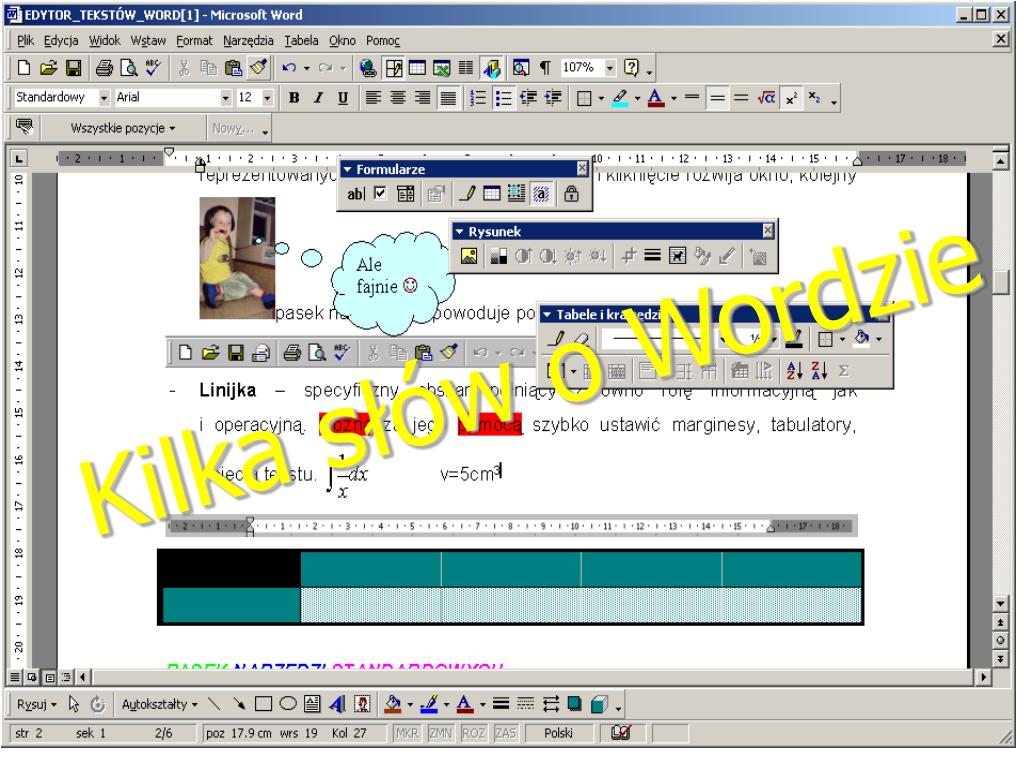The image size is (1024, 768).
Task: Open the 107% zoom dropdown
Action: click(610, 68)
